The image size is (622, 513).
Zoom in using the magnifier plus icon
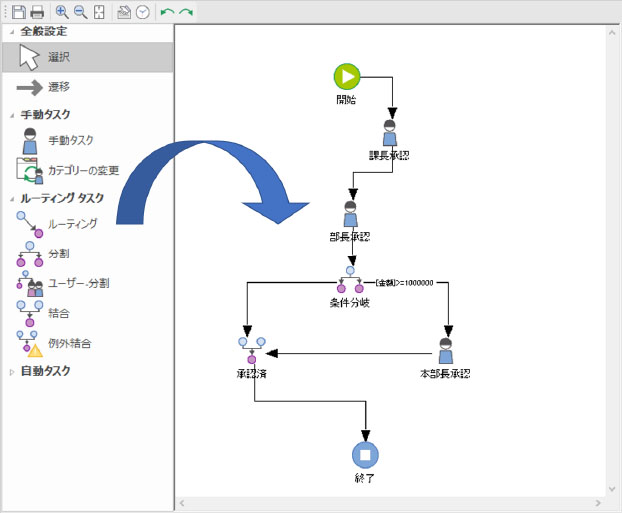[x=62, y=12]
